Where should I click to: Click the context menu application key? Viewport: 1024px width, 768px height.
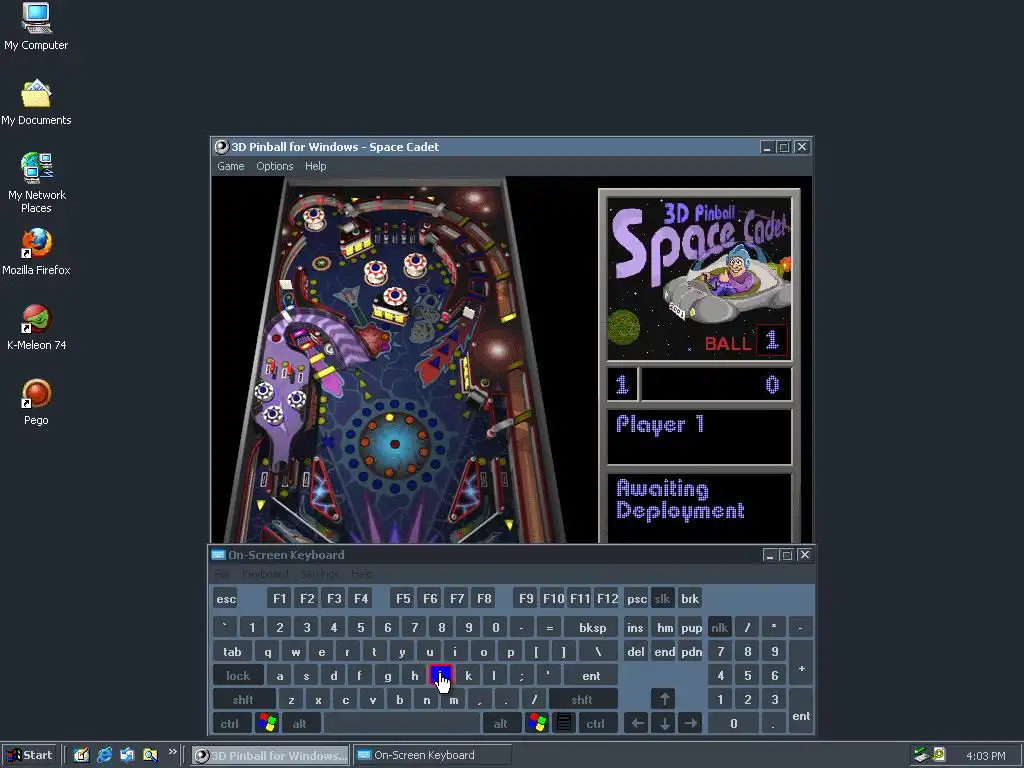click(564, 724)
